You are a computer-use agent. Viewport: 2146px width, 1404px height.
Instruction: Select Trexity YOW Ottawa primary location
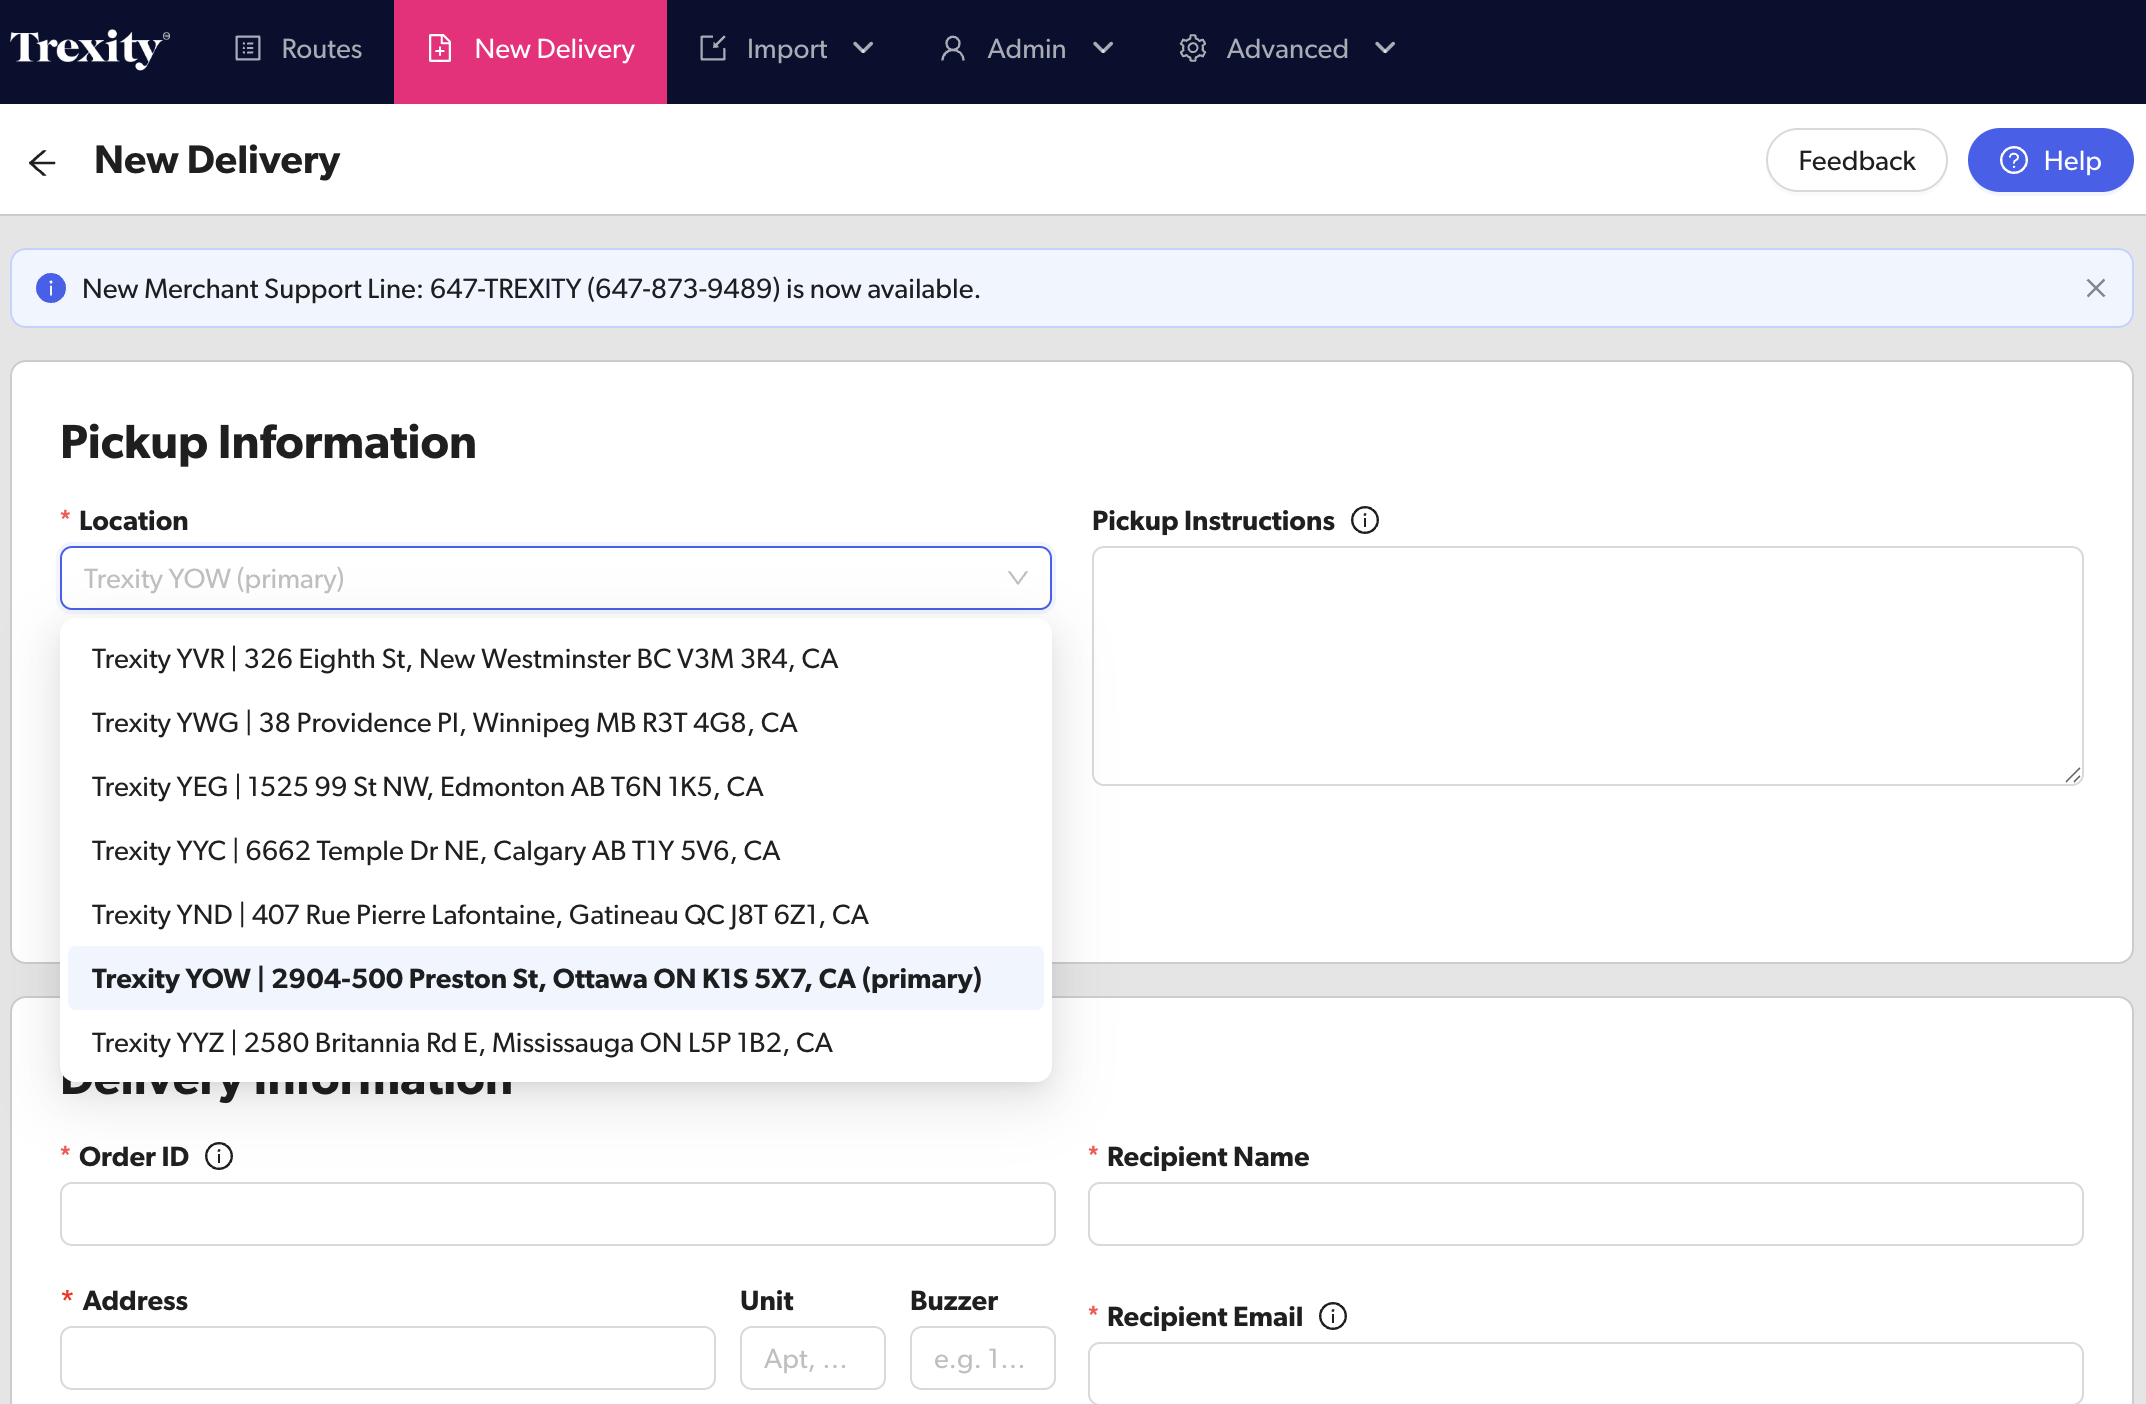tap(556, 978)
